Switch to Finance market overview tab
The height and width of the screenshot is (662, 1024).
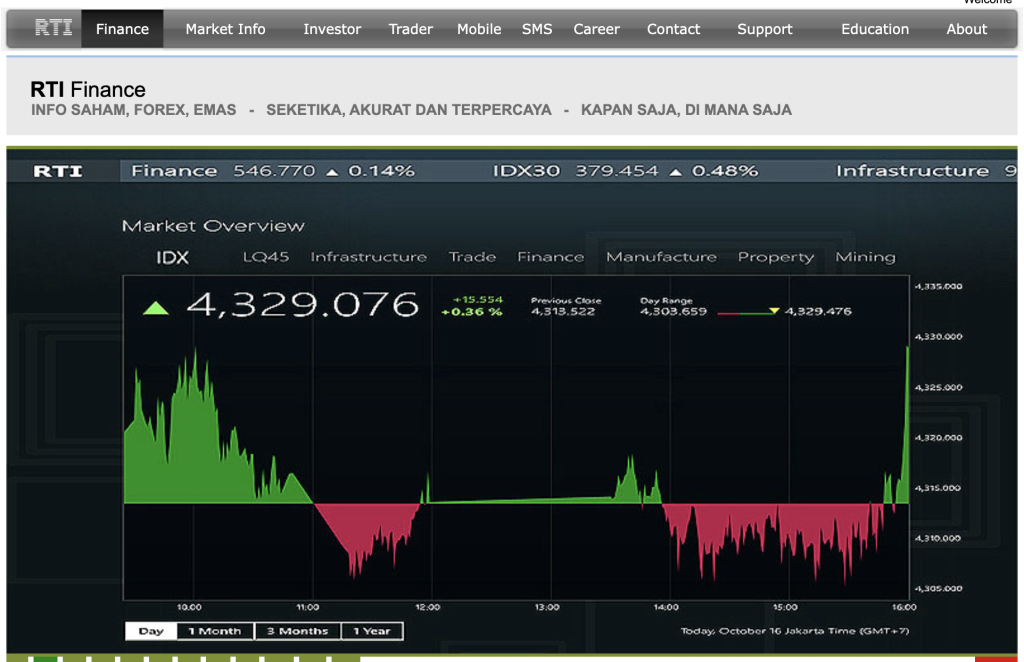tap(551, 257)
